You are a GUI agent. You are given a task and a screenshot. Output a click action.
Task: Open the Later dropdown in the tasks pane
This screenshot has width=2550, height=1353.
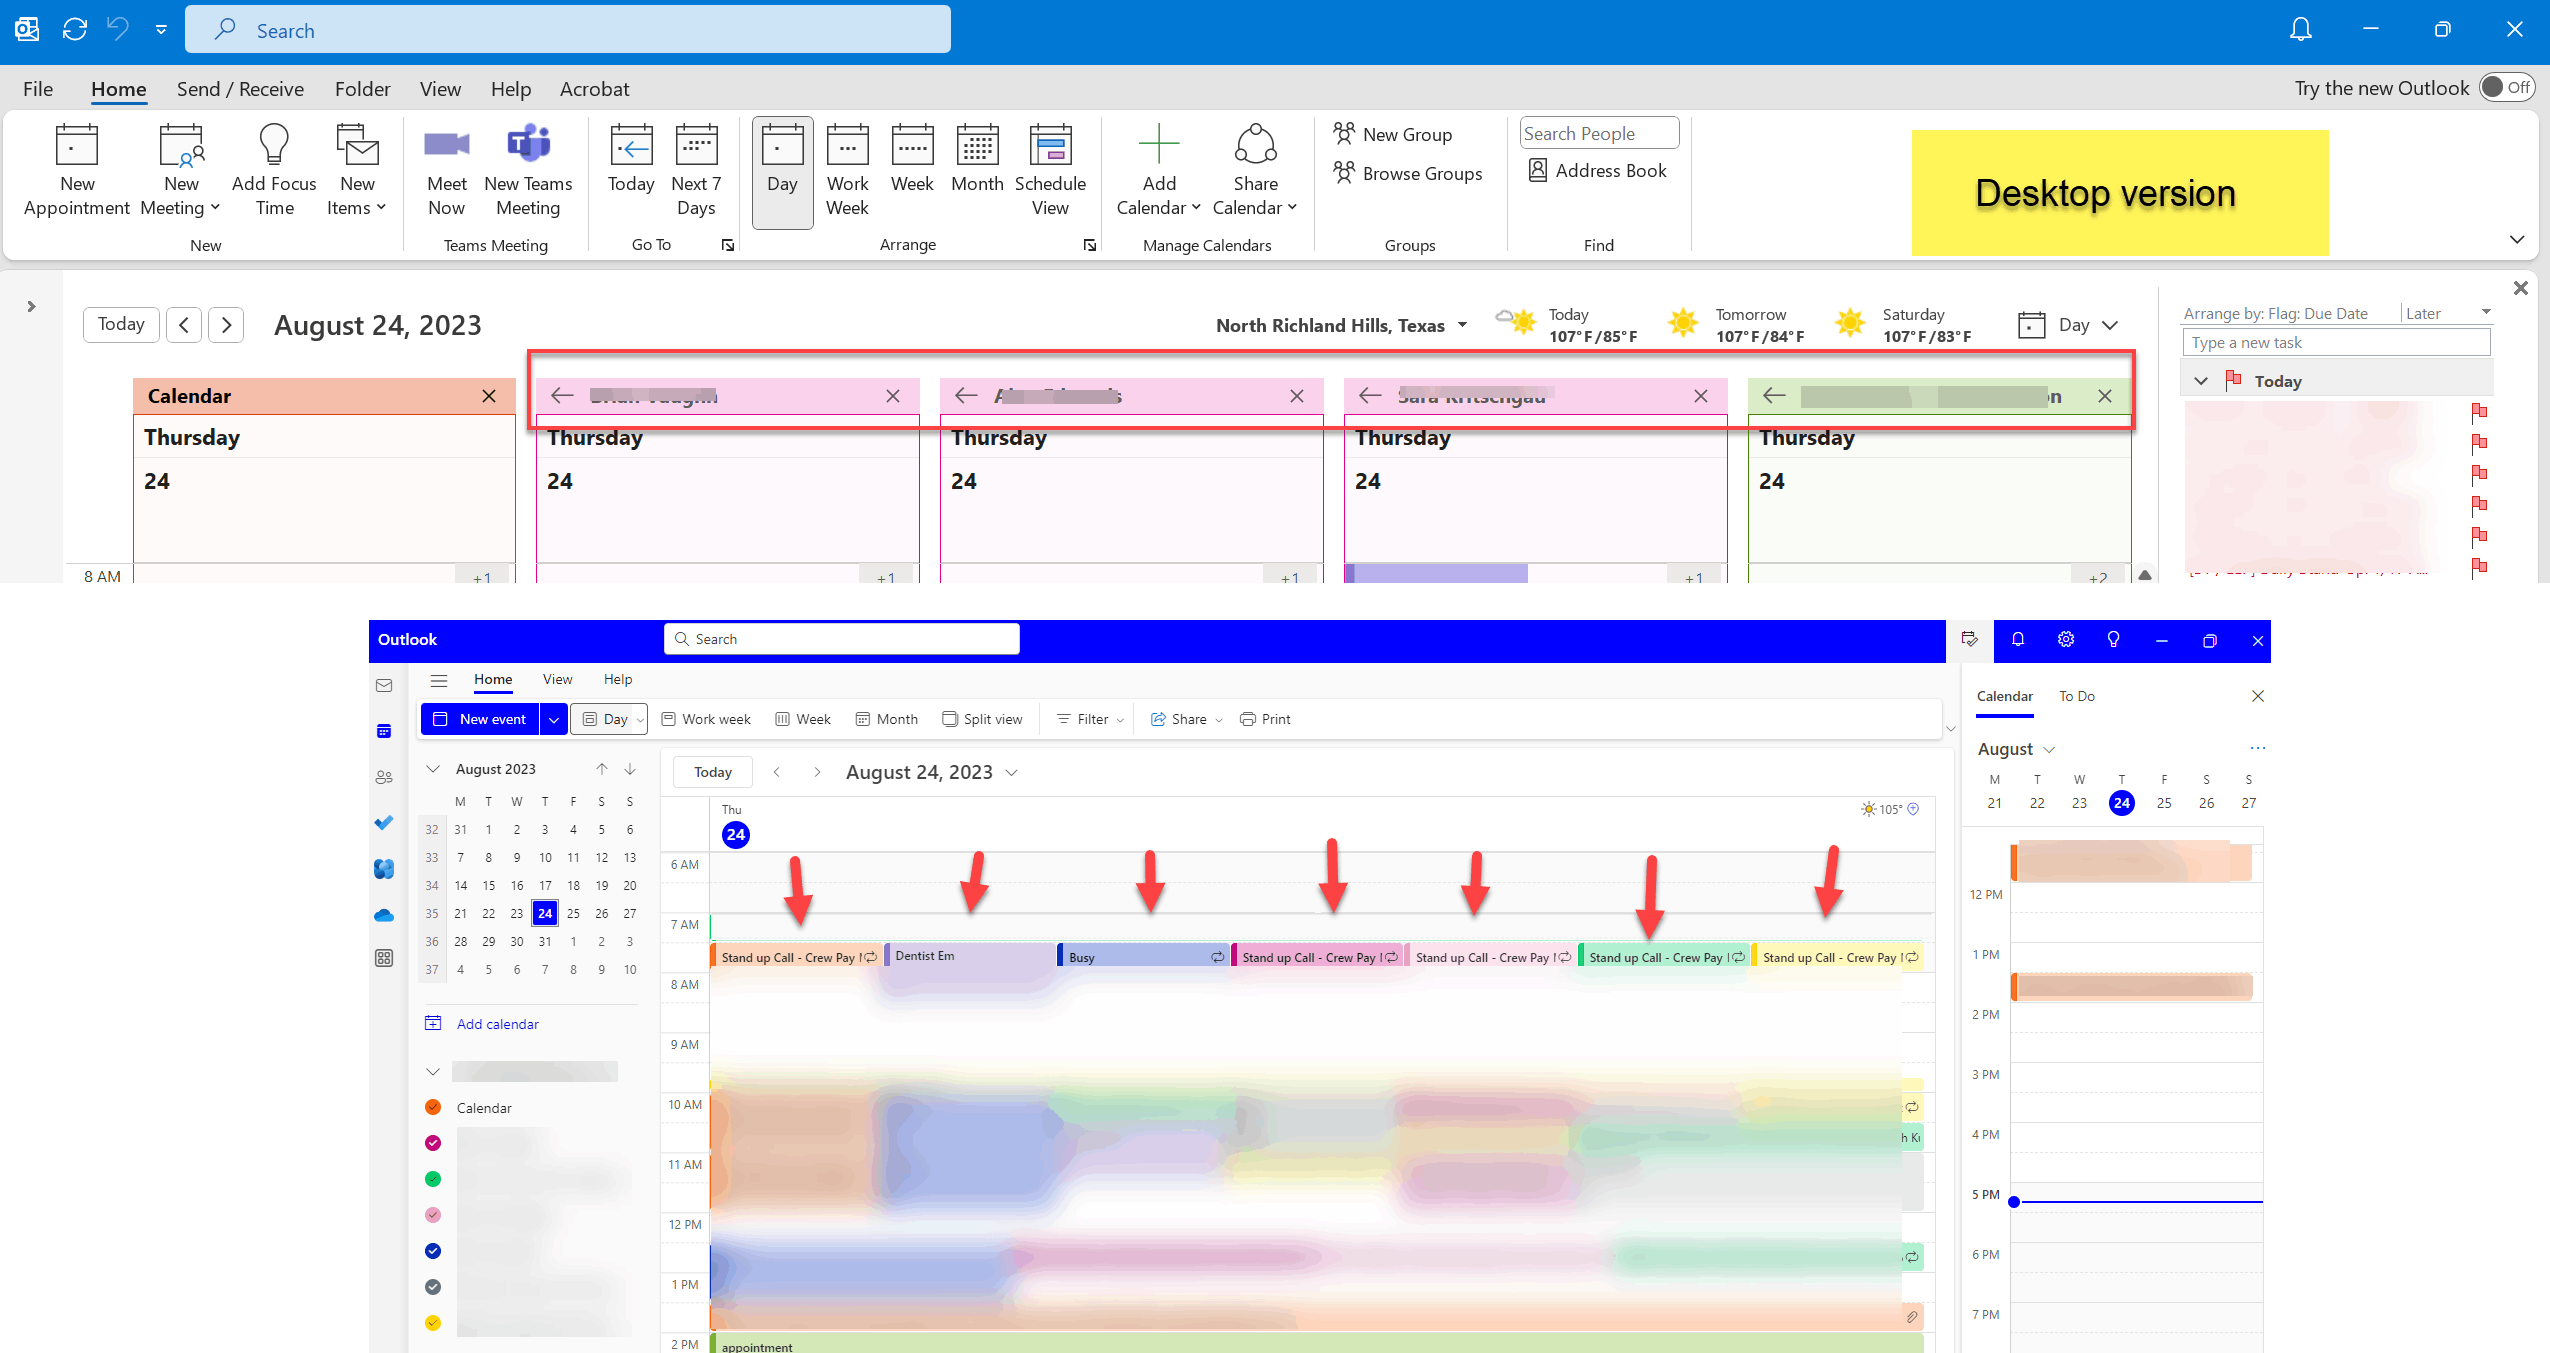click(x=2449, y=312)
